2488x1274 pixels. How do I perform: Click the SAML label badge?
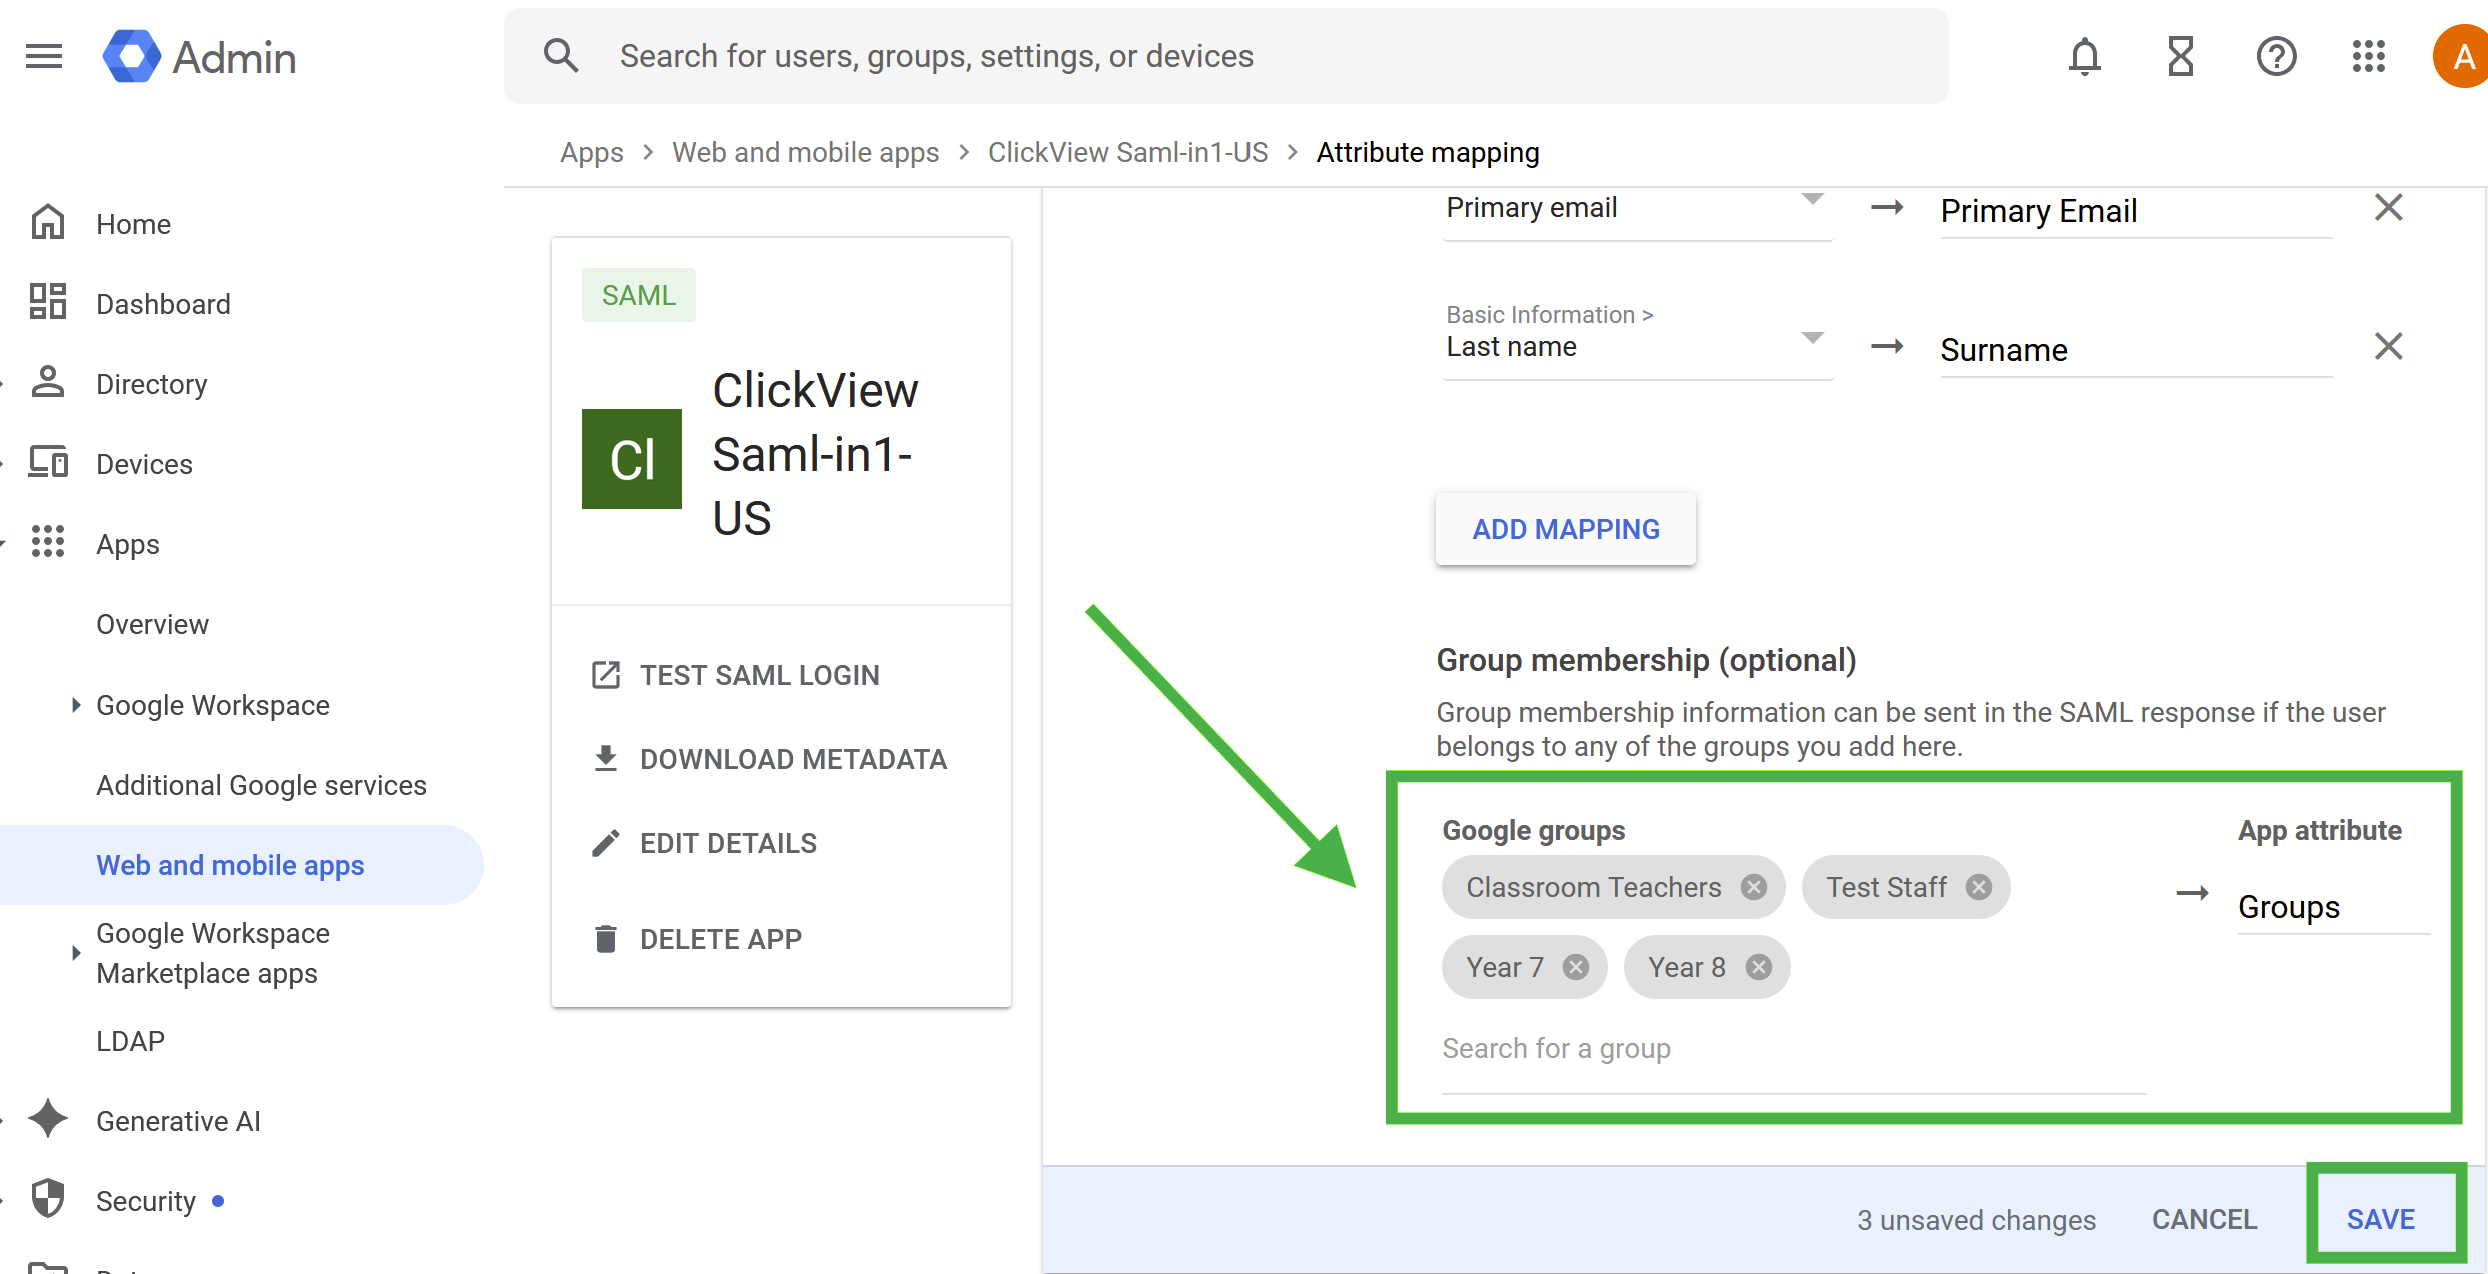point(639,295)
